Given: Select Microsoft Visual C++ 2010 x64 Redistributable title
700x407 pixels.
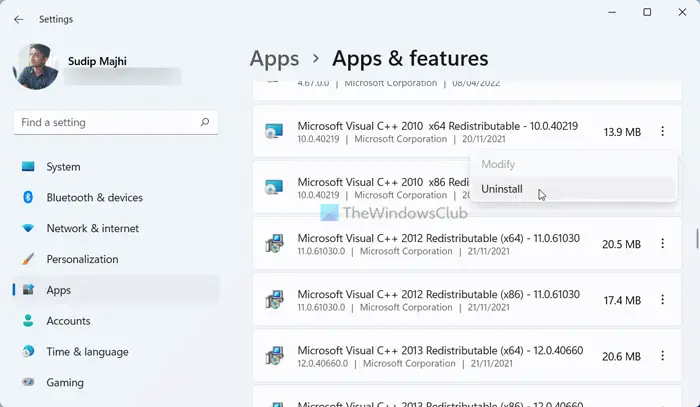Looking at the screenshot, I should pyautogui.click(x=438, y=126).
